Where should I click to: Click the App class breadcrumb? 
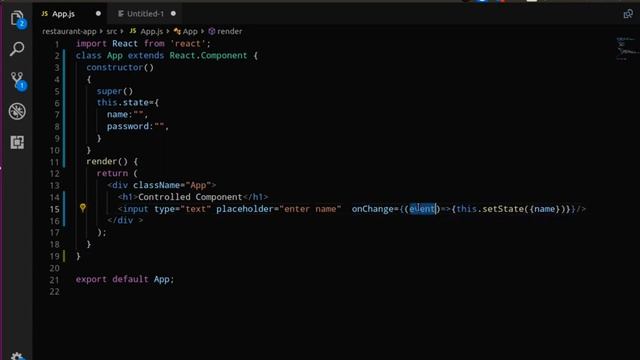[x=190, y=31]
